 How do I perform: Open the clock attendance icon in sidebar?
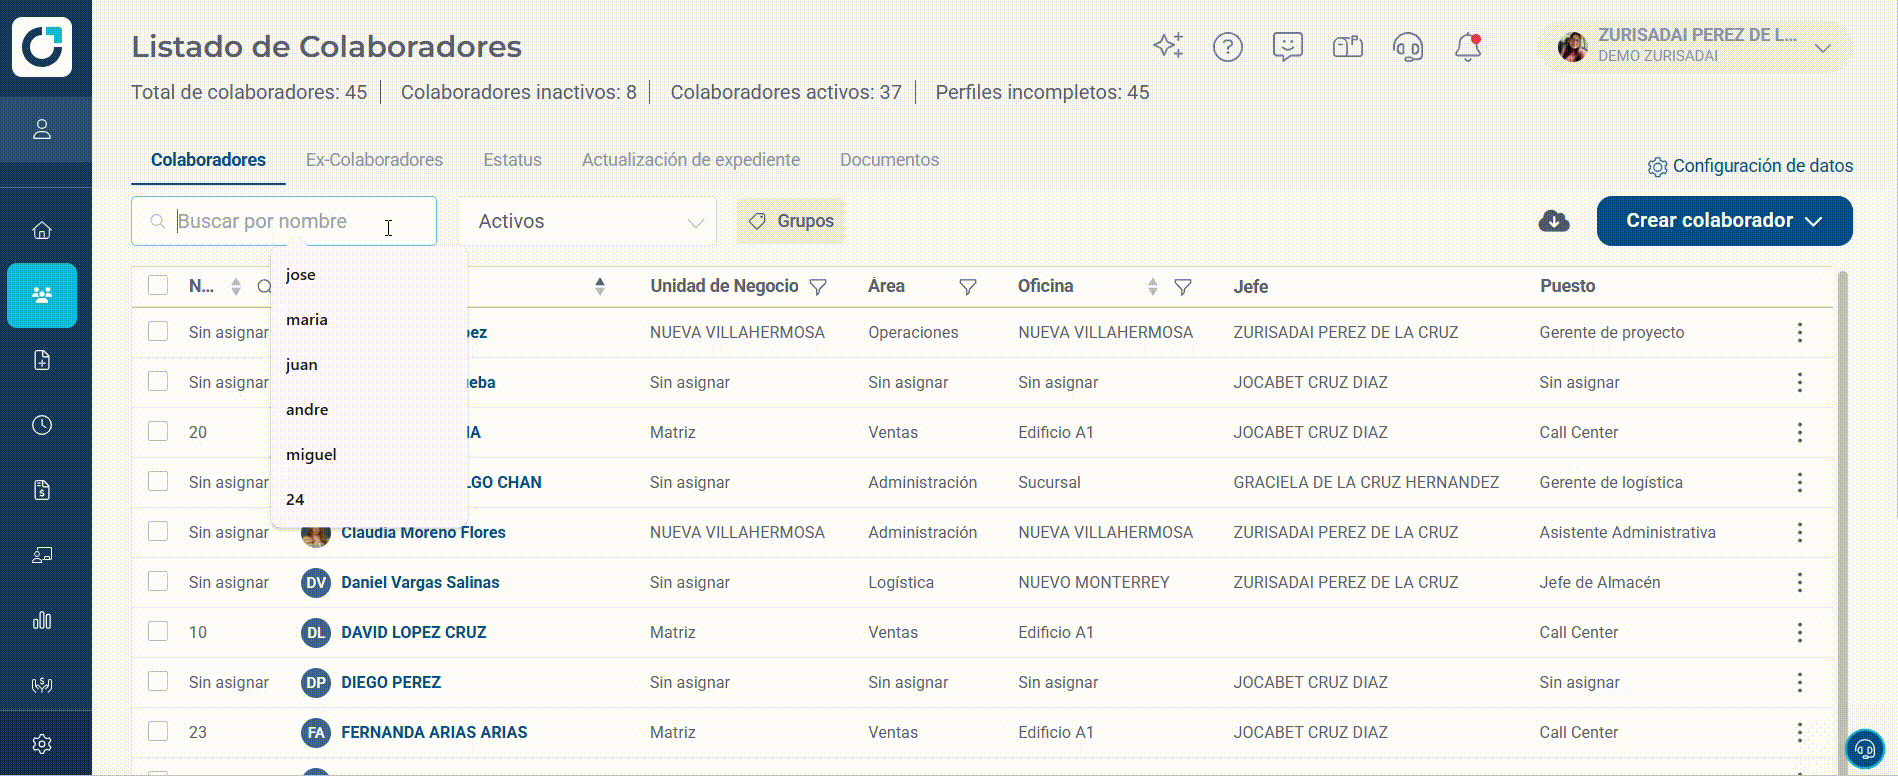pyautogui.click(x=42, y=425)
